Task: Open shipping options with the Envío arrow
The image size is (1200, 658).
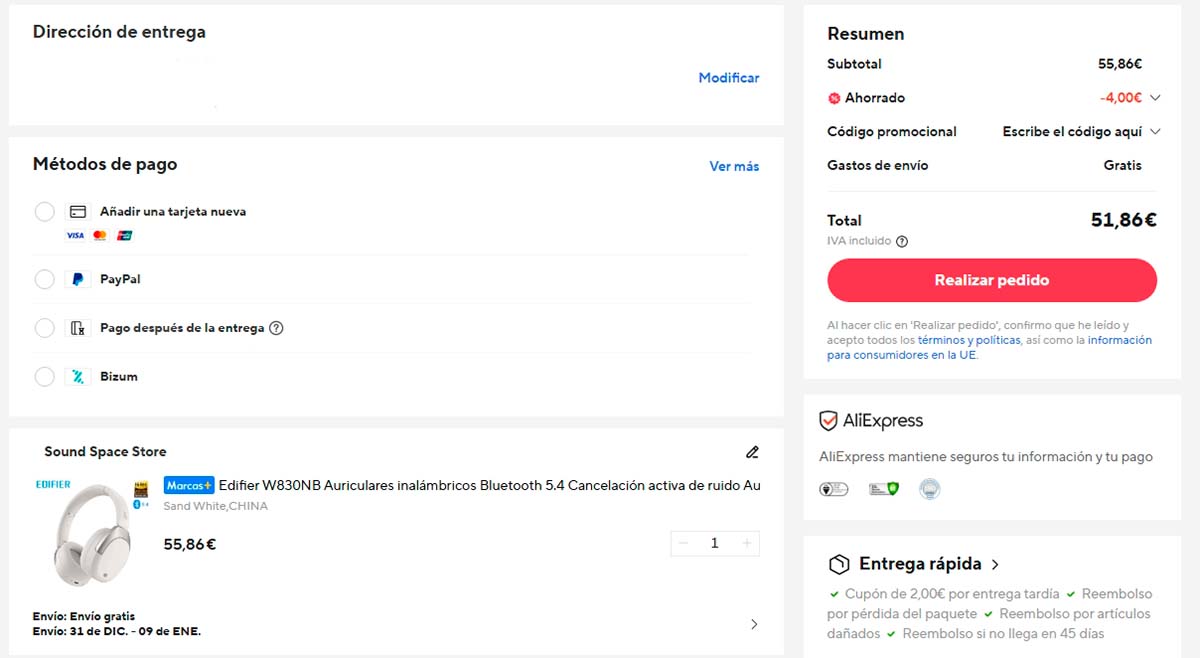Action: (753, 624)
